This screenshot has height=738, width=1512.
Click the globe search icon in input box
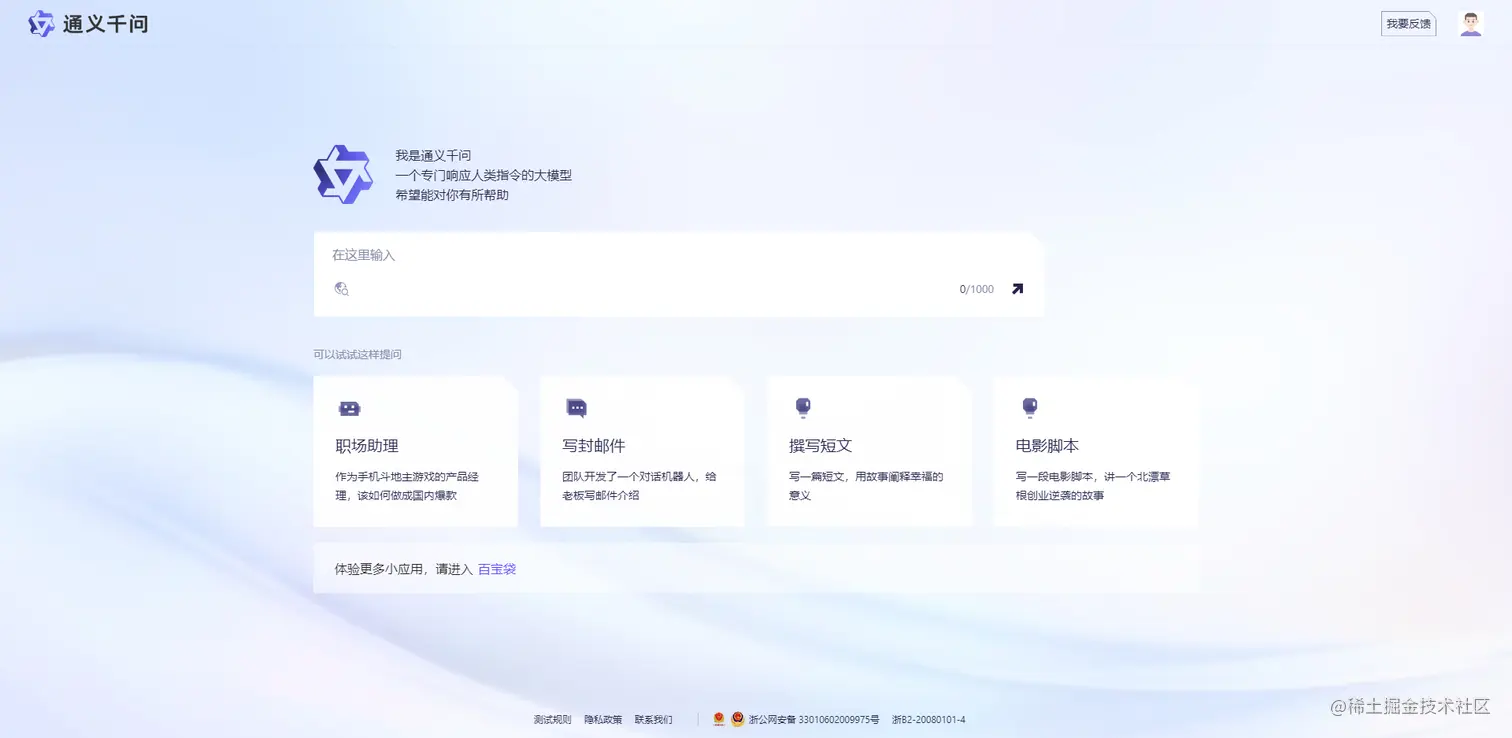341,289
